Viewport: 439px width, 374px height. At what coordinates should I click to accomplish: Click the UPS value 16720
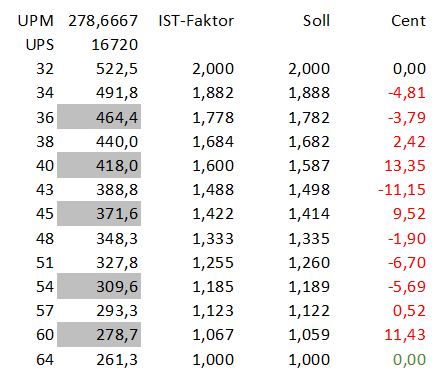click(x=115, y=45)
